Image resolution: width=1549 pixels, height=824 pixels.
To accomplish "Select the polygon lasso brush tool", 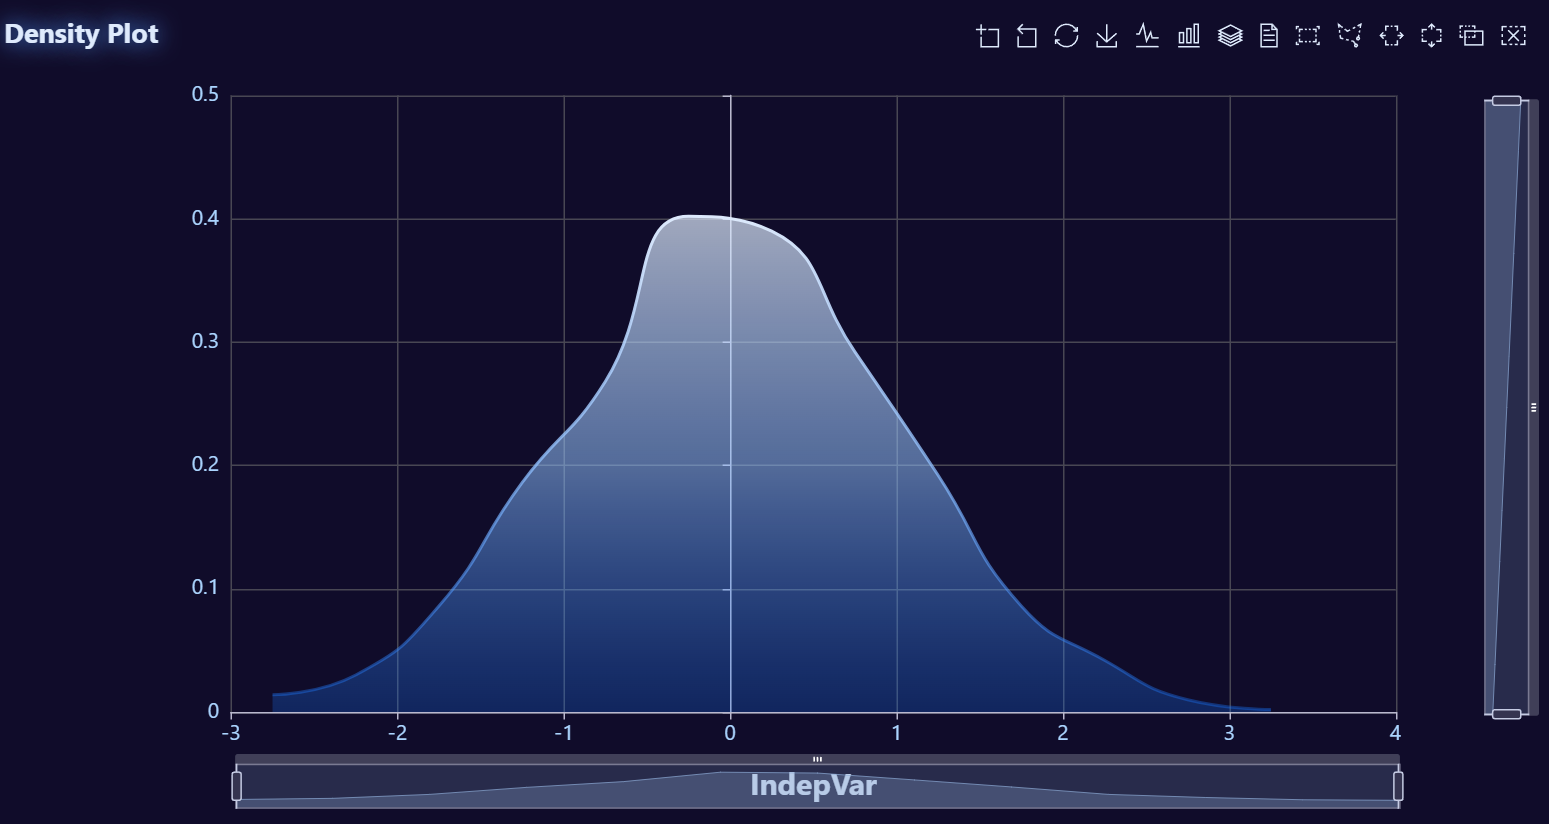I will click(x=1350, y=36).
